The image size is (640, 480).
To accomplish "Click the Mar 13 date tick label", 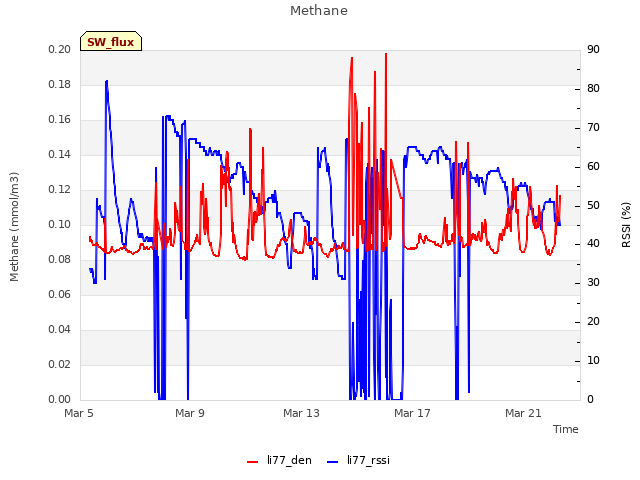I will [x=301, y=413].
